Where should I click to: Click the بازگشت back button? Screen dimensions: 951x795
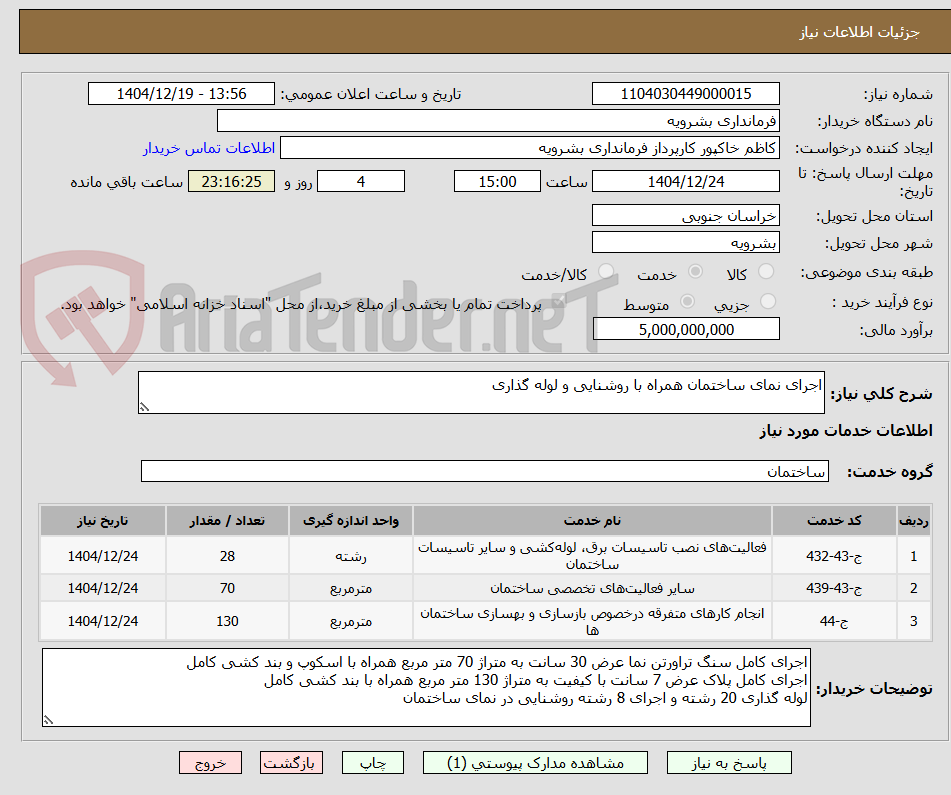click(291, 763)
